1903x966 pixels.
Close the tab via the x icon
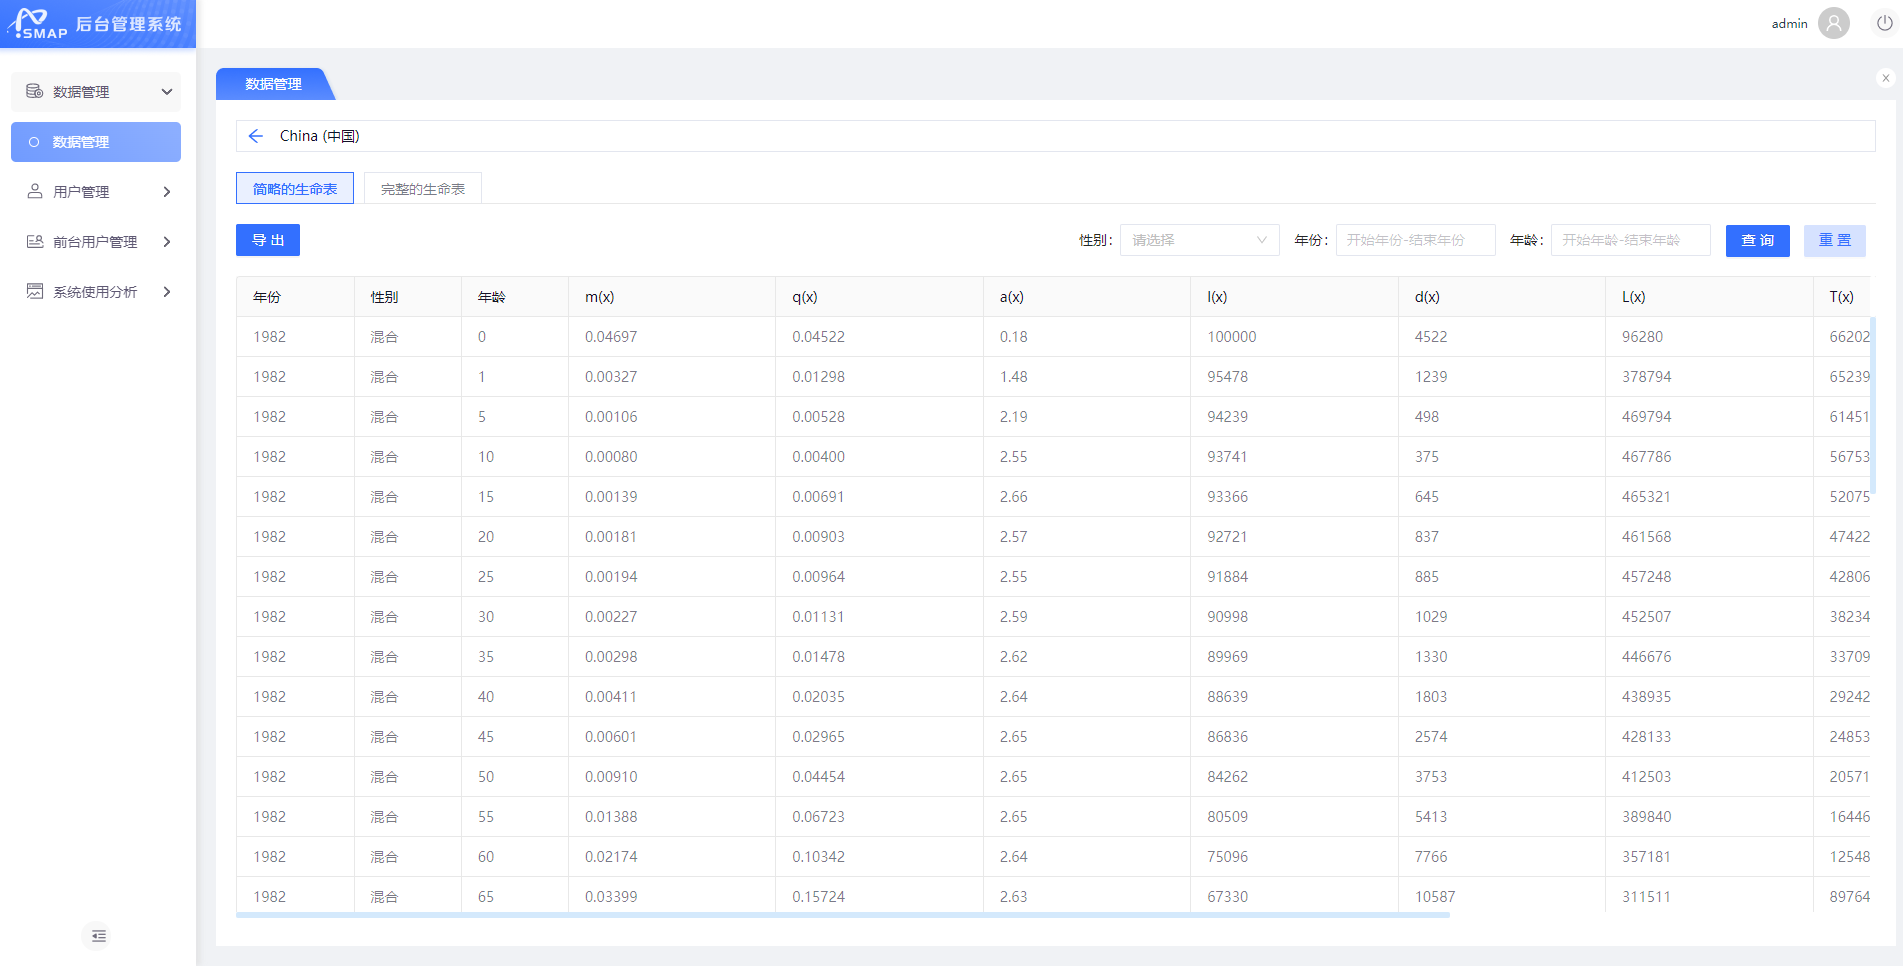click(x=1886, y=77)
